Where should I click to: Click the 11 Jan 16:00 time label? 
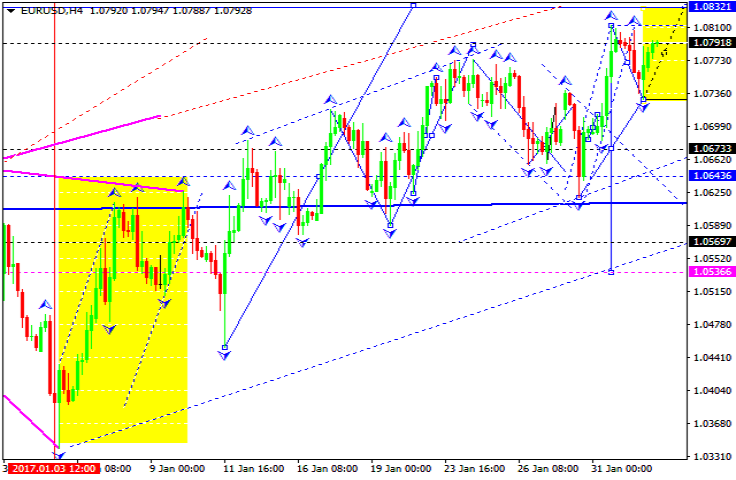coord(254,469)
